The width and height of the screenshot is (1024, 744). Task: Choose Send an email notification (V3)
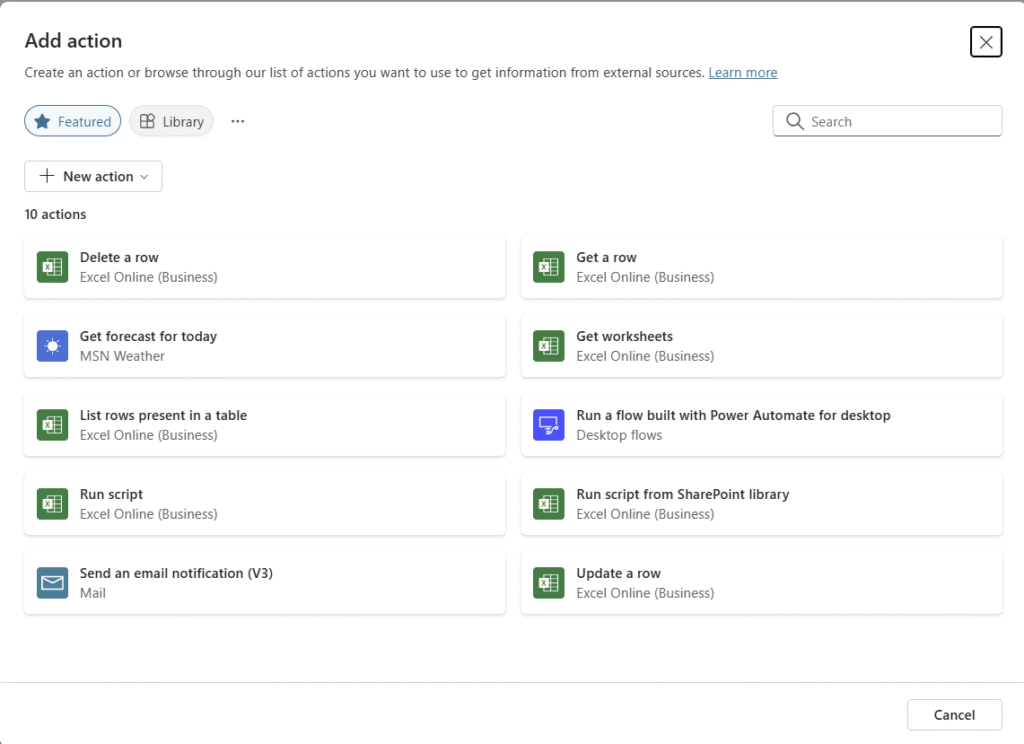pyautogui.click(x=264, y=583)
